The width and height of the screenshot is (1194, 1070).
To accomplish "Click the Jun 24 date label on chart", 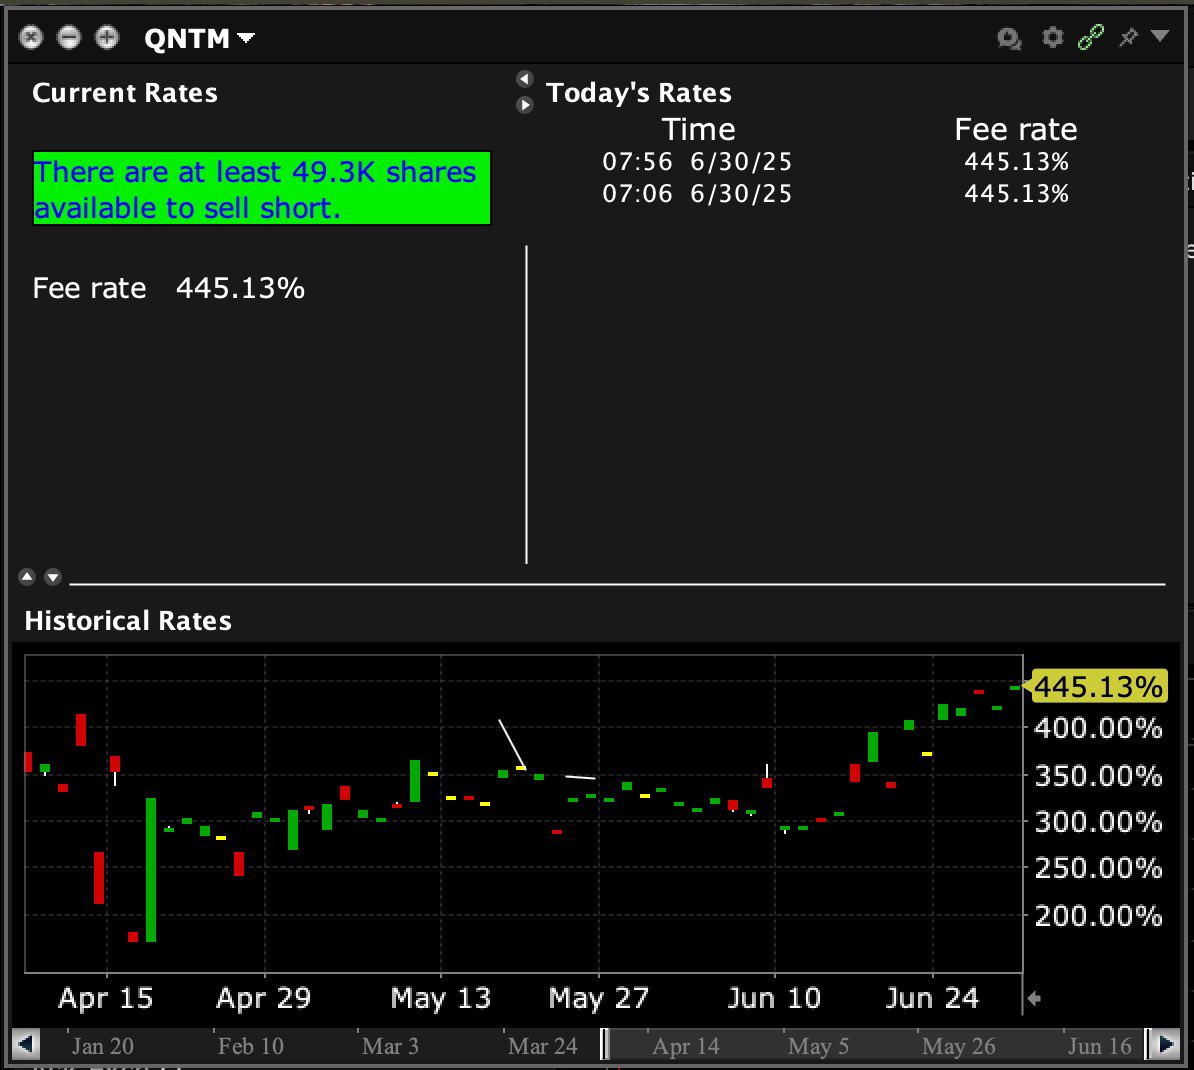I will 932,998.
